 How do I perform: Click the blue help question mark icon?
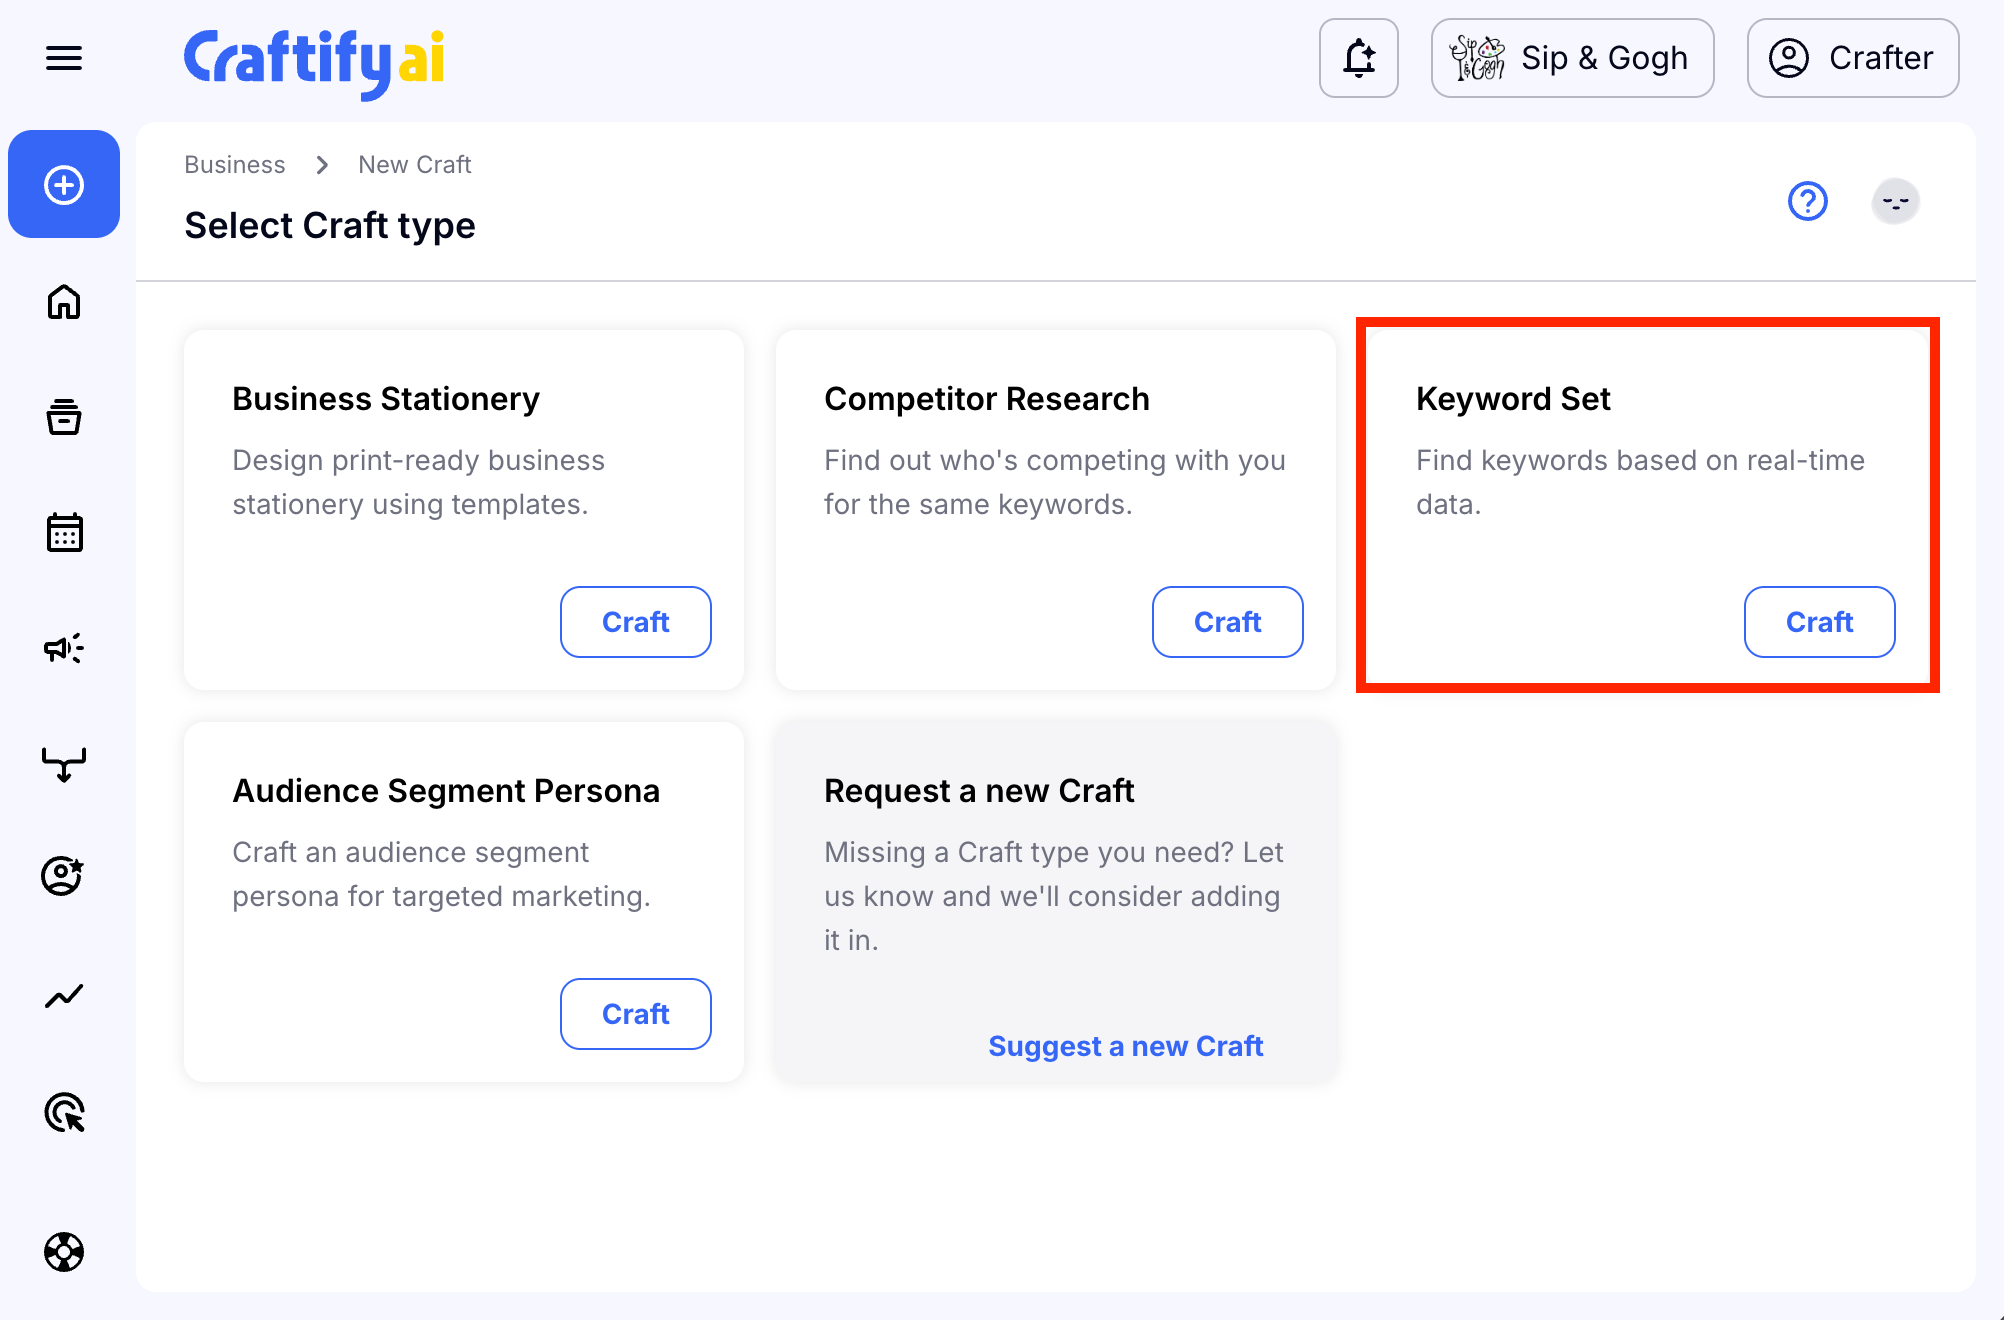1807,201
